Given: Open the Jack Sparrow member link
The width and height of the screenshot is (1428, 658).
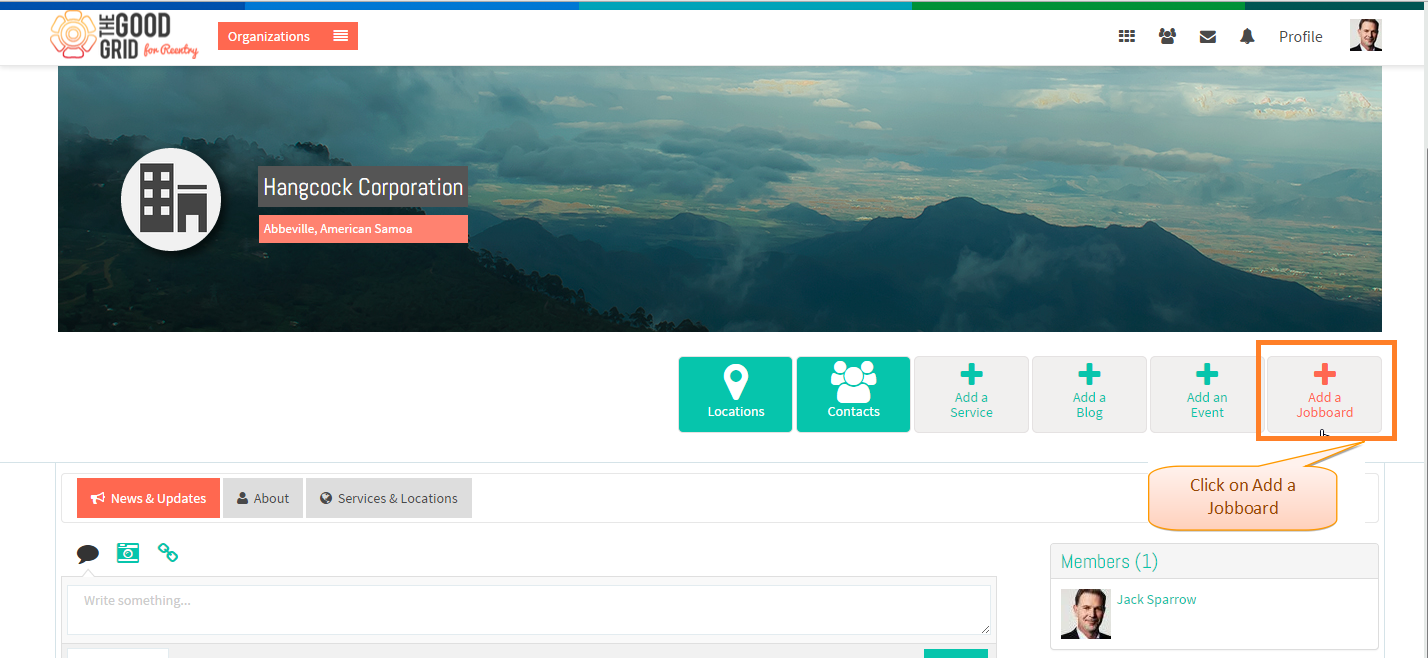Looking at the screenshot, I should pyautogui.click(x=1156, y=600).
